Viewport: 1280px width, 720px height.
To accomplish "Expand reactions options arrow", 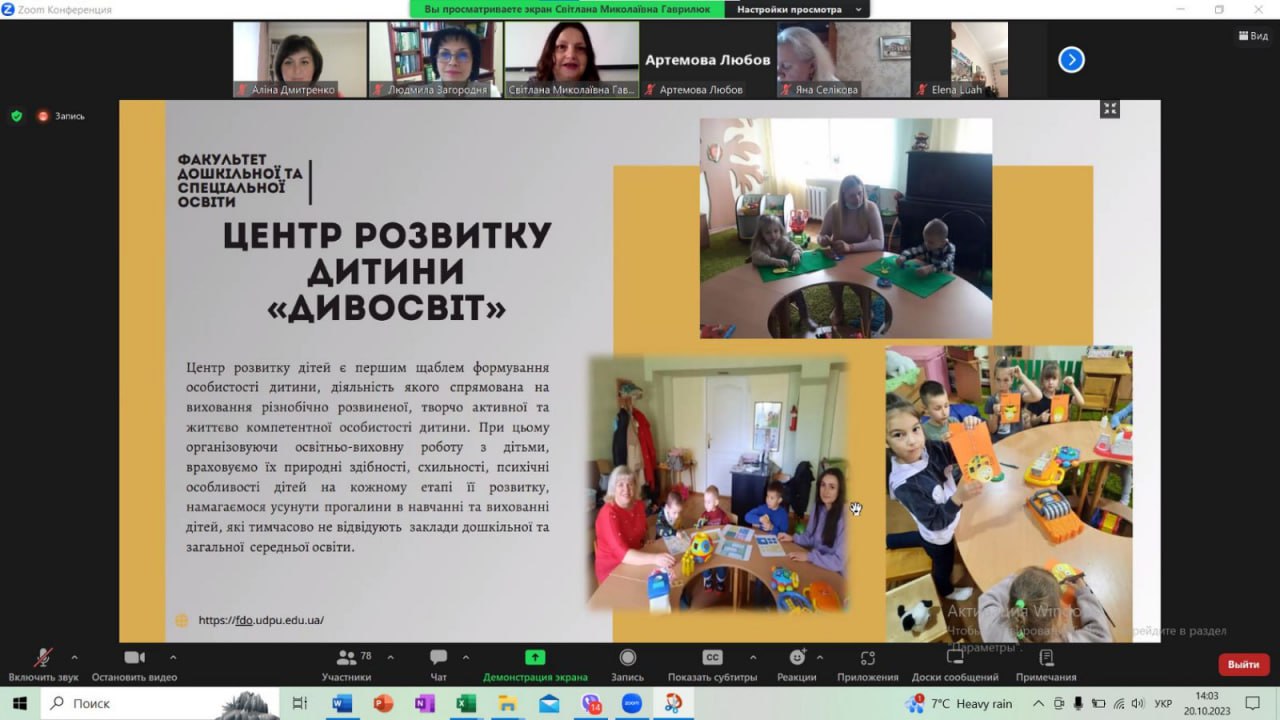I will click(820, 657).
